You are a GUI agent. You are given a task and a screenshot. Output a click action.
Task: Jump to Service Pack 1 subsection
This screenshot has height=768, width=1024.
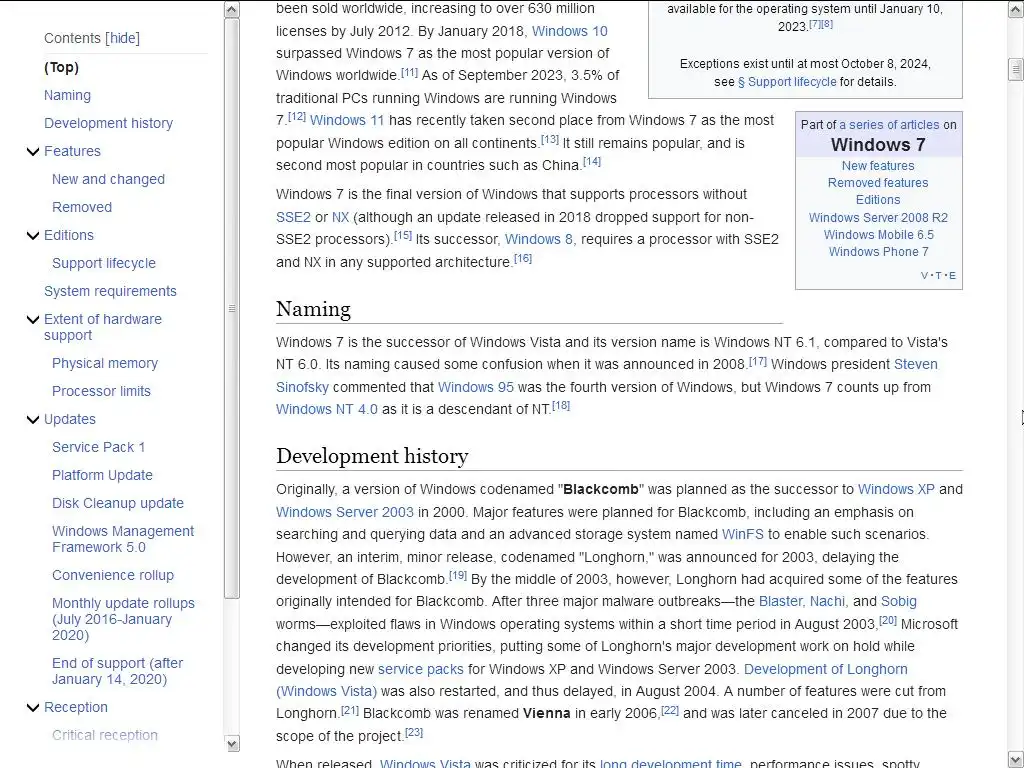99,447
